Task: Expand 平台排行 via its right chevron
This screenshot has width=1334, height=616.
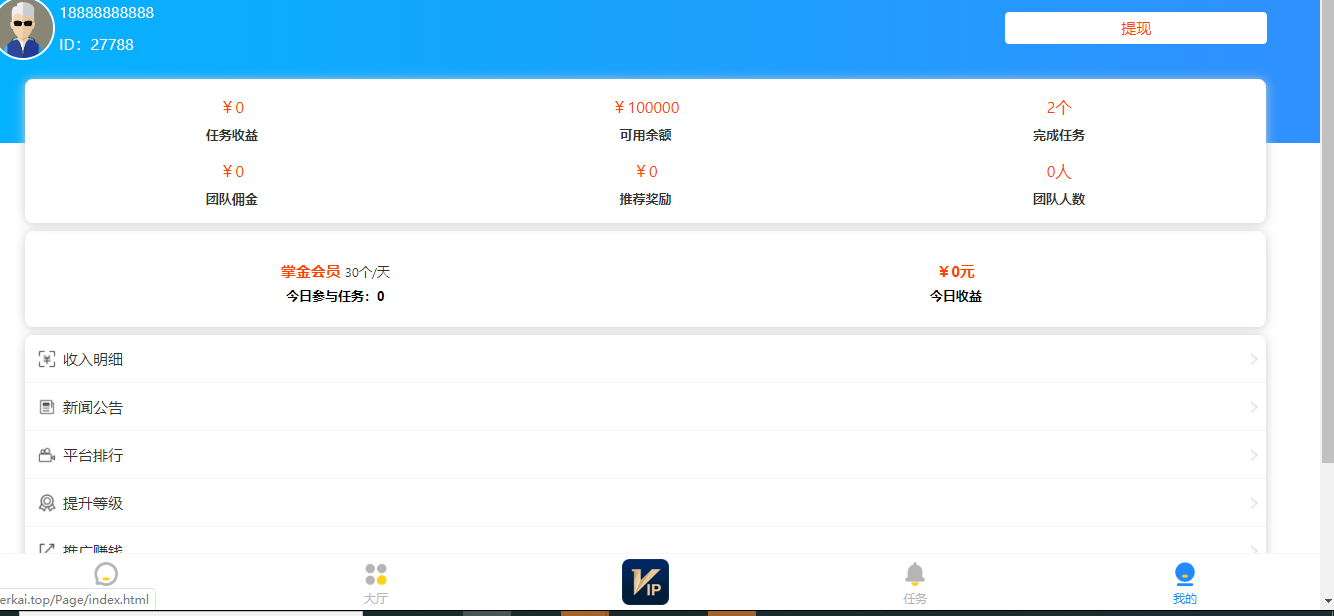Action: click(x=1254, y=455)
